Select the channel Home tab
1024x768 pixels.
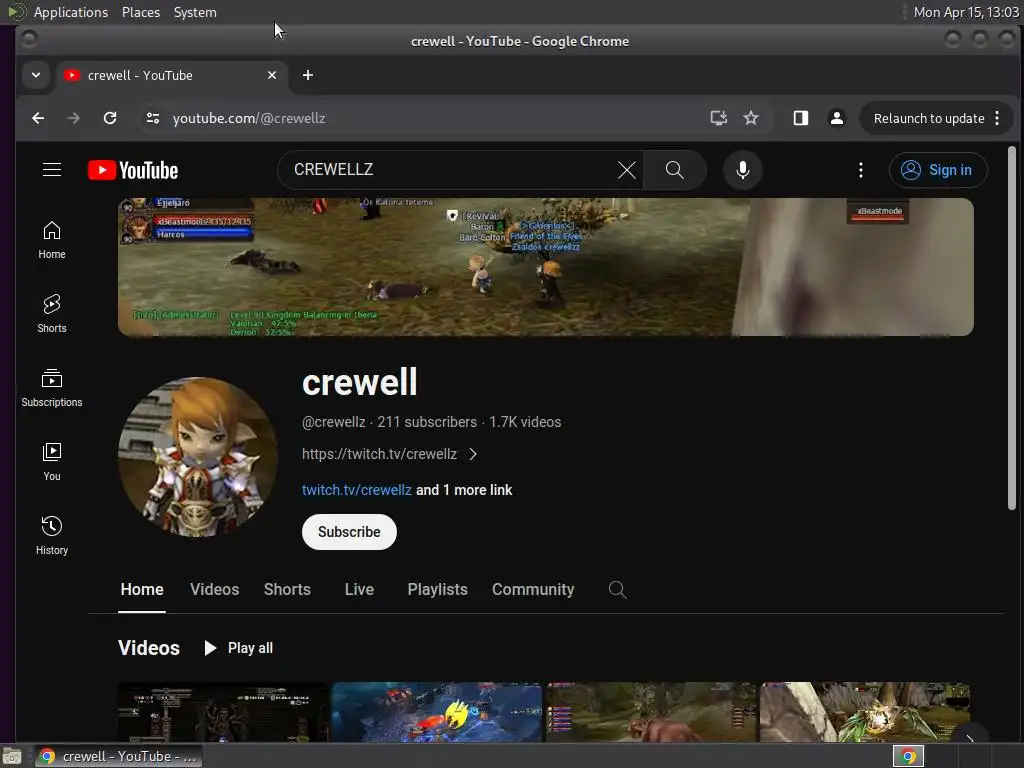tap(142, 590)
